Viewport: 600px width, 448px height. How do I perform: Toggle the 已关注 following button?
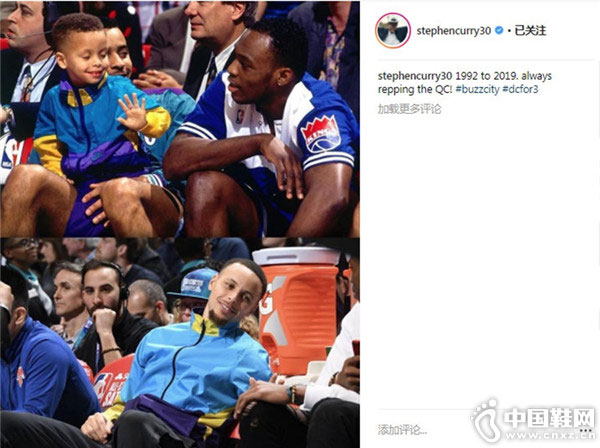pyautogui.click(x=530, y=31)
